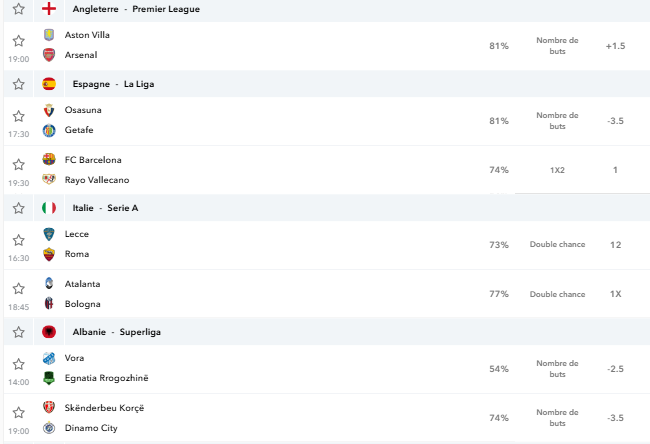Favorite the Angleterre Premier League competition
The image size is (650, 444).
click(x=18, y=9)
